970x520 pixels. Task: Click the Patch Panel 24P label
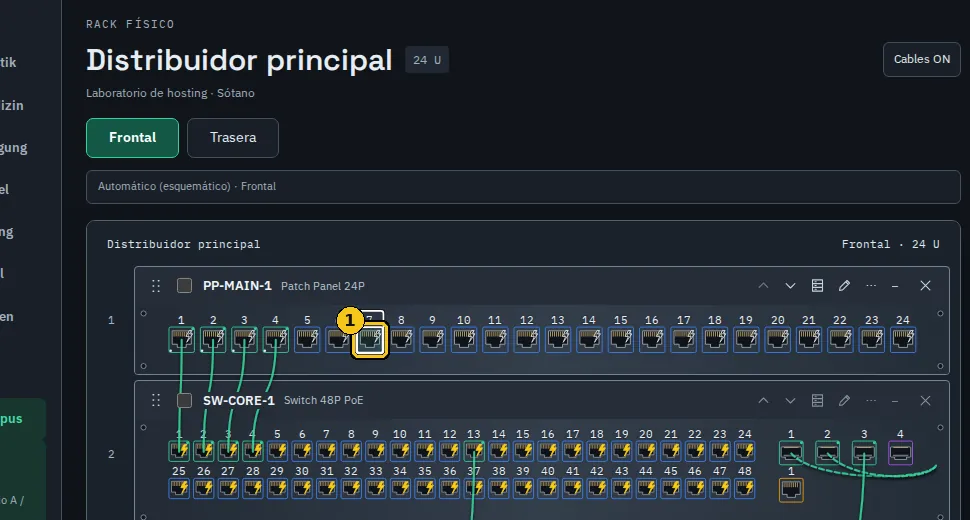[322, 286]
